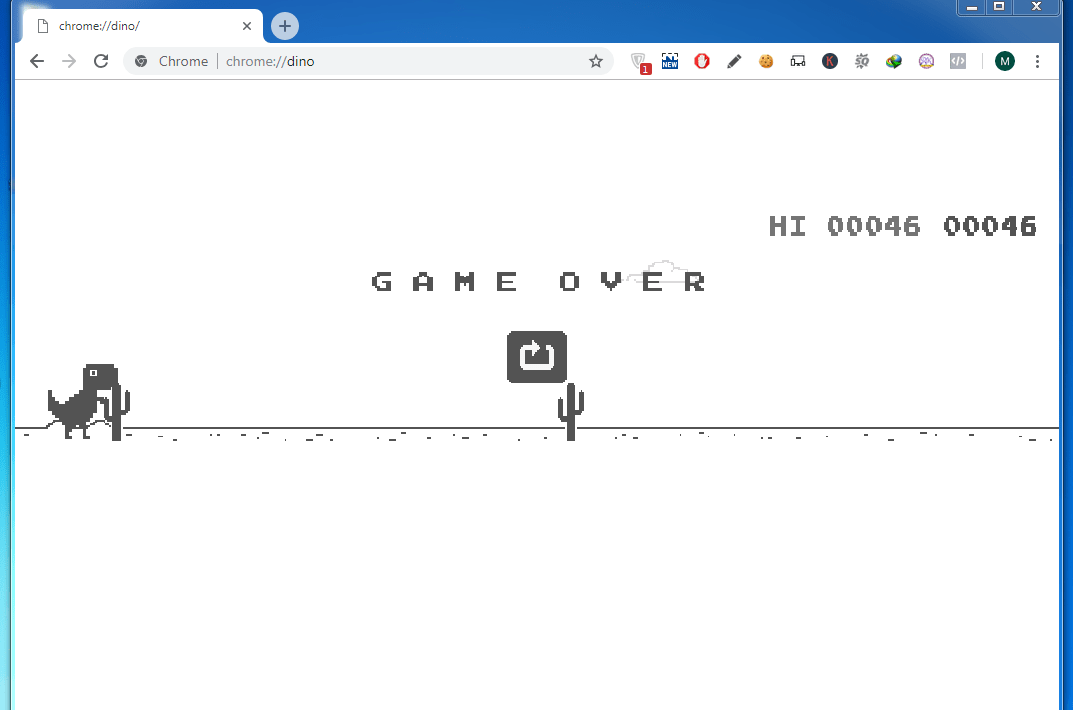Open the dark circle K extension

(x=830, y=61)
